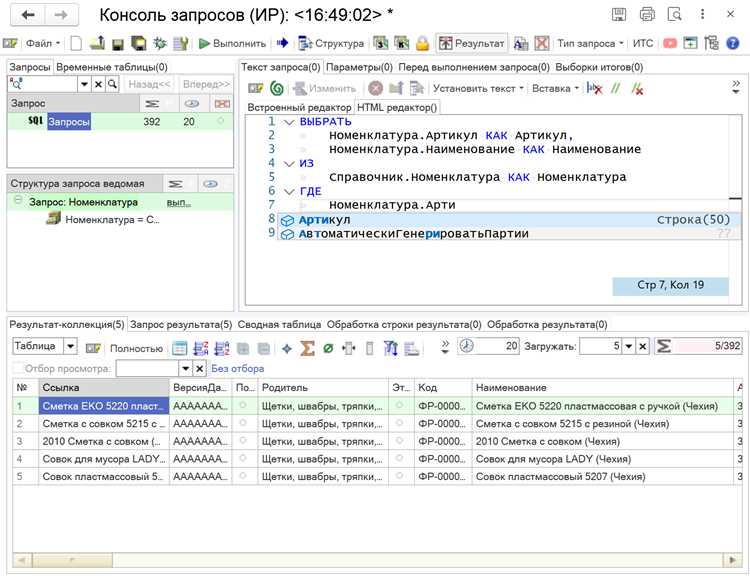Screen dimensions: 750x577
Task: Switch to the Параметры(0) tab
Action: pyautogui.click(x=359, y=67)
